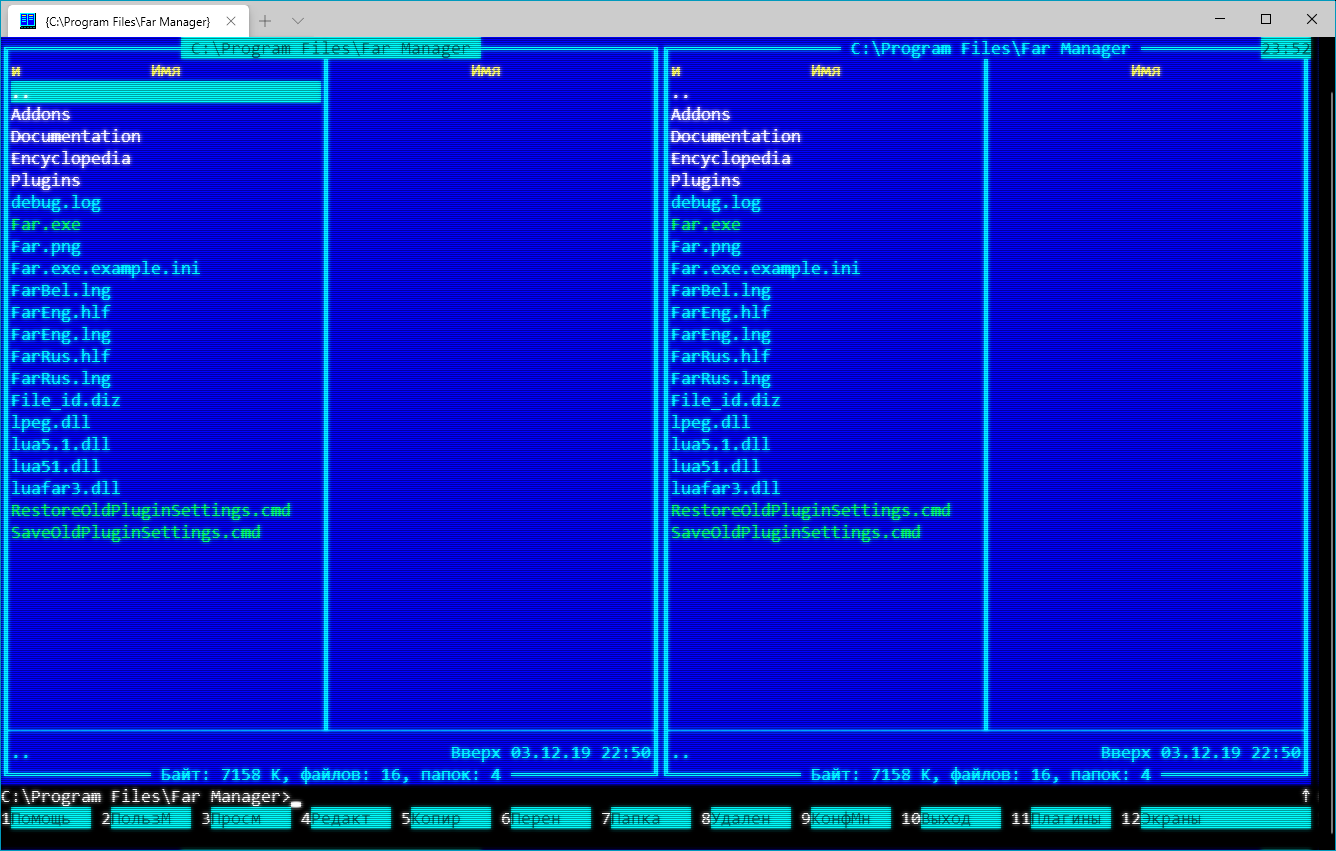
Task: Click 10 Выход function key
Action: click(950, 819)
